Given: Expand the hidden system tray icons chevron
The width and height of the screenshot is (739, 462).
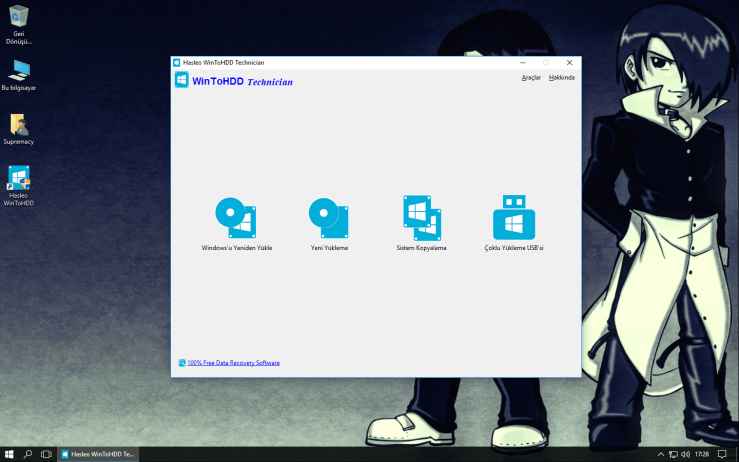Looking at the screenshot, I should click(x=661, y=454).
